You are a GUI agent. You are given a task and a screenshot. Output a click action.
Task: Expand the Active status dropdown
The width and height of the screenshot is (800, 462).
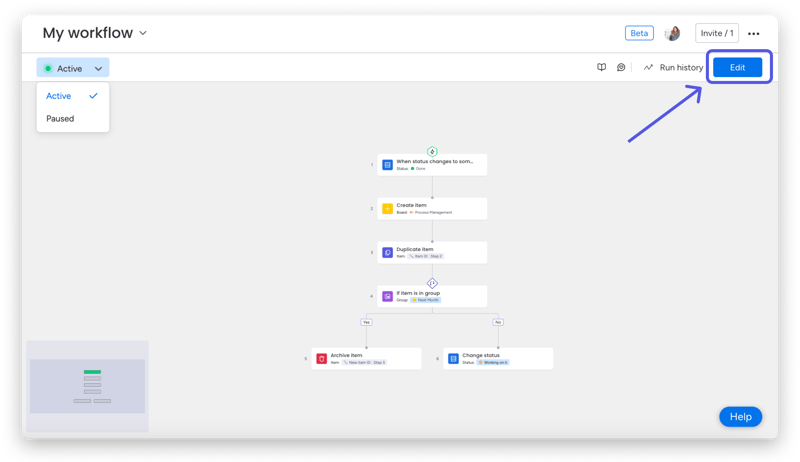[73, 68]
